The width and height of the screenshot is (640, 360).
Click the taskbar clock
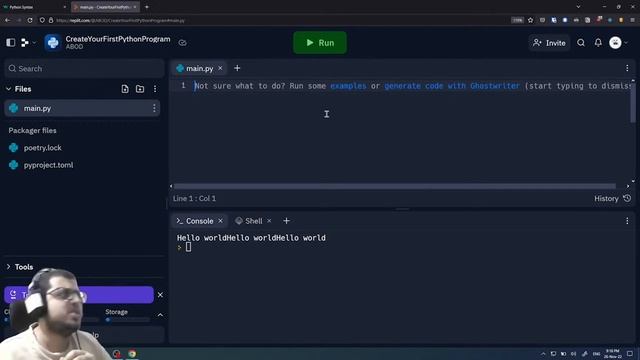coord(612,354)
